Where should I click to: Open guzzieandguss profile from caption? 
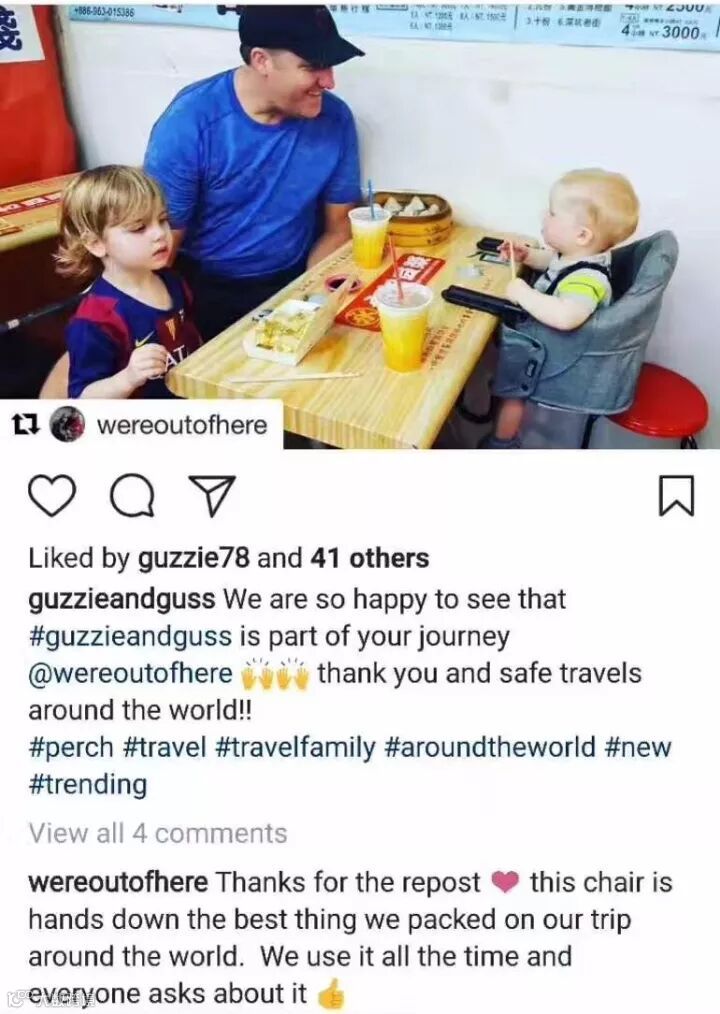(122, 600)
